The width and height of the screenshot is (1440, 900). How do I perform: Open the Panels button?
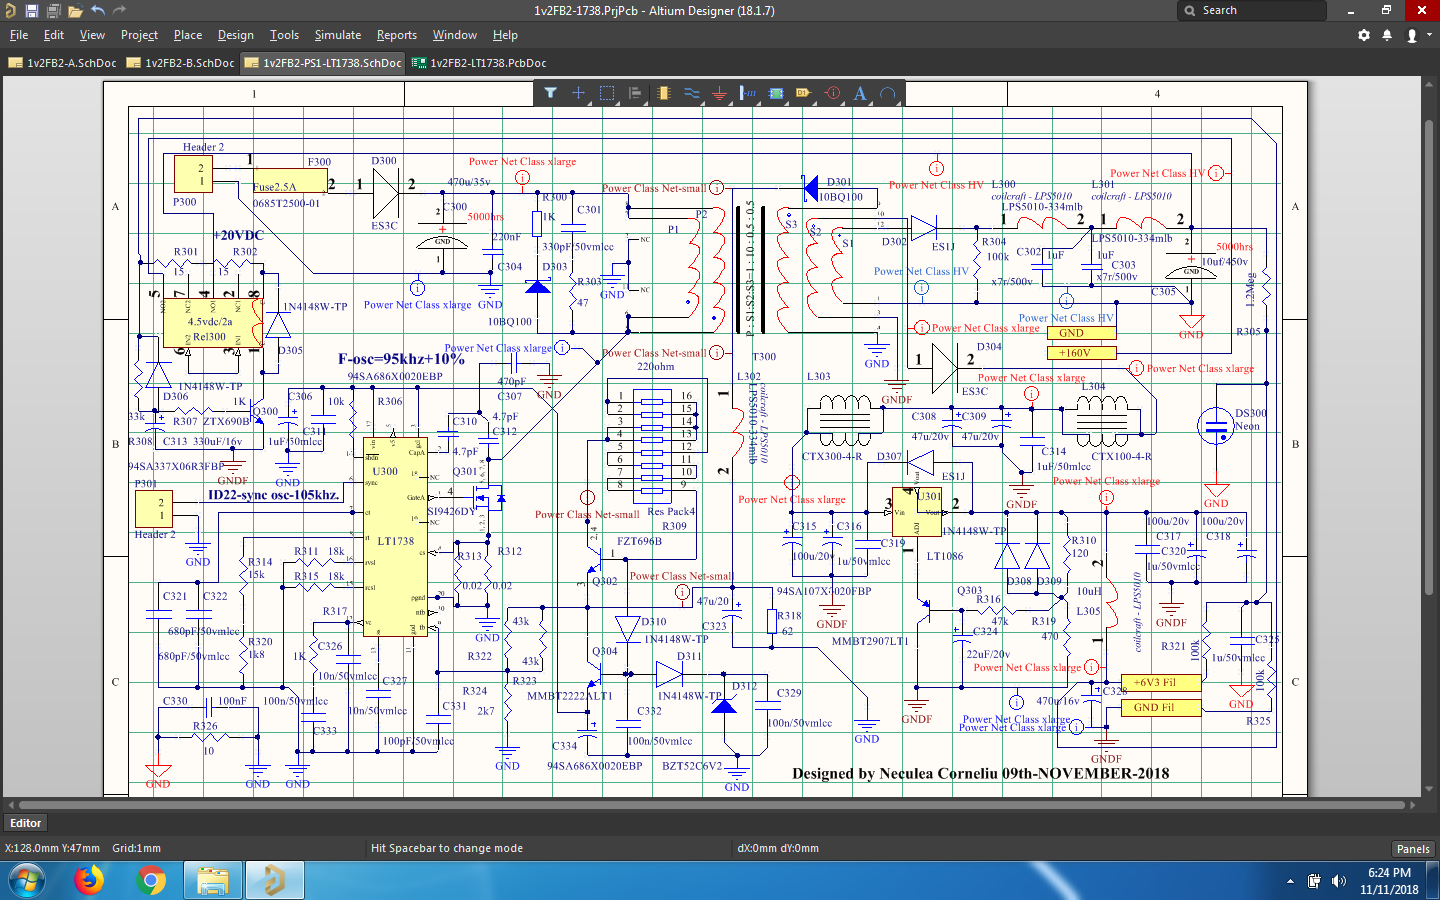[1413, 848]
